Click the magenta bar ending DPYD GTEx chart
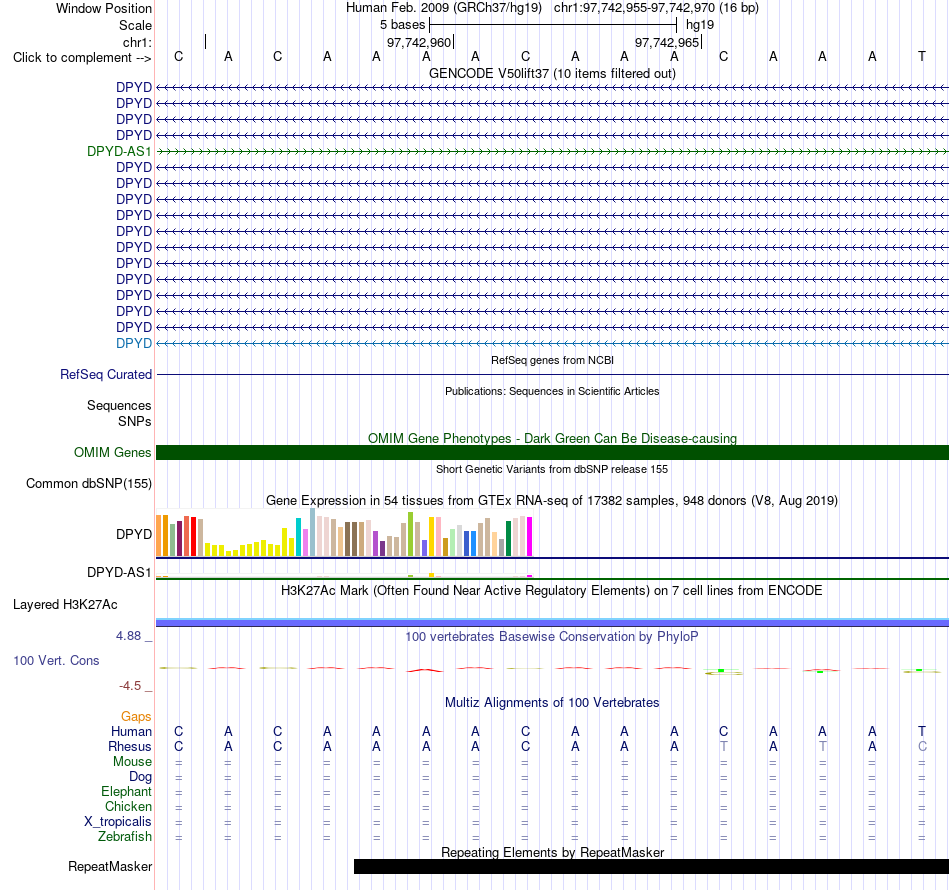Image resolution: width=950 pixels, height=890 pixels. [x=530, y=536]
